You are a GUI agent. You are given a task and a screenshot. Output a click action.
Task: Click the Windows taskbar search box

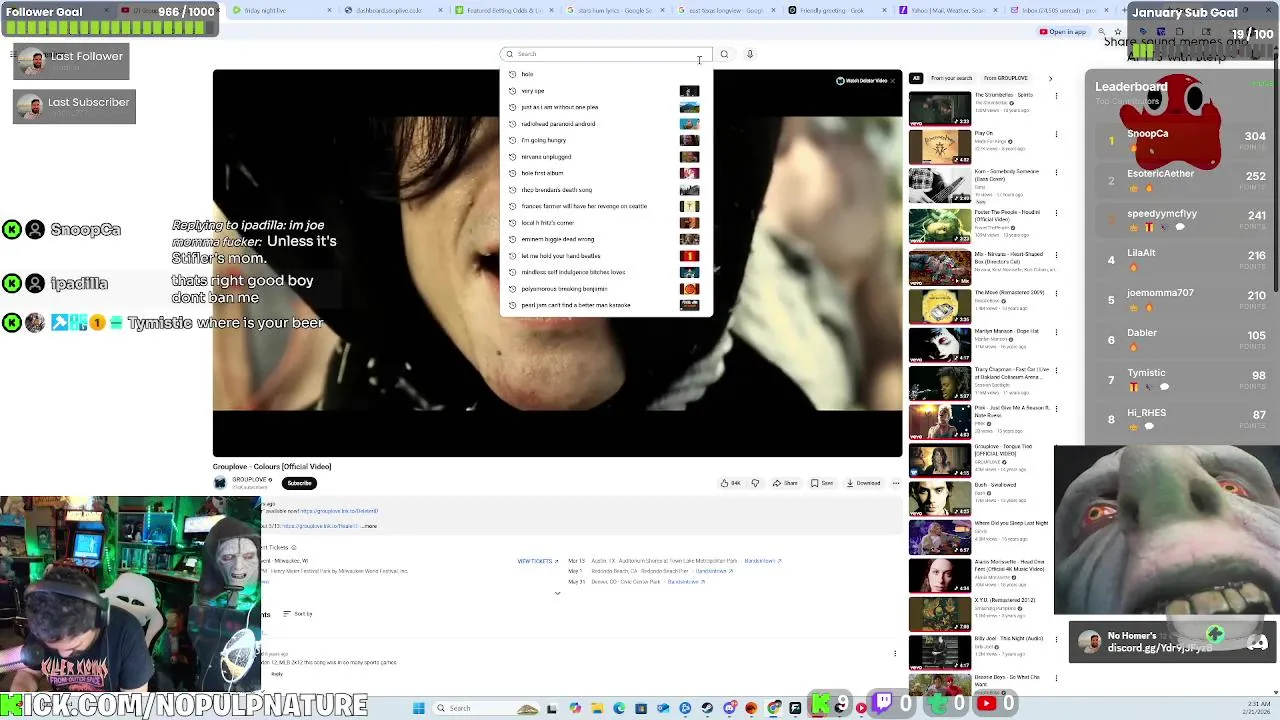tap(487, 708)
